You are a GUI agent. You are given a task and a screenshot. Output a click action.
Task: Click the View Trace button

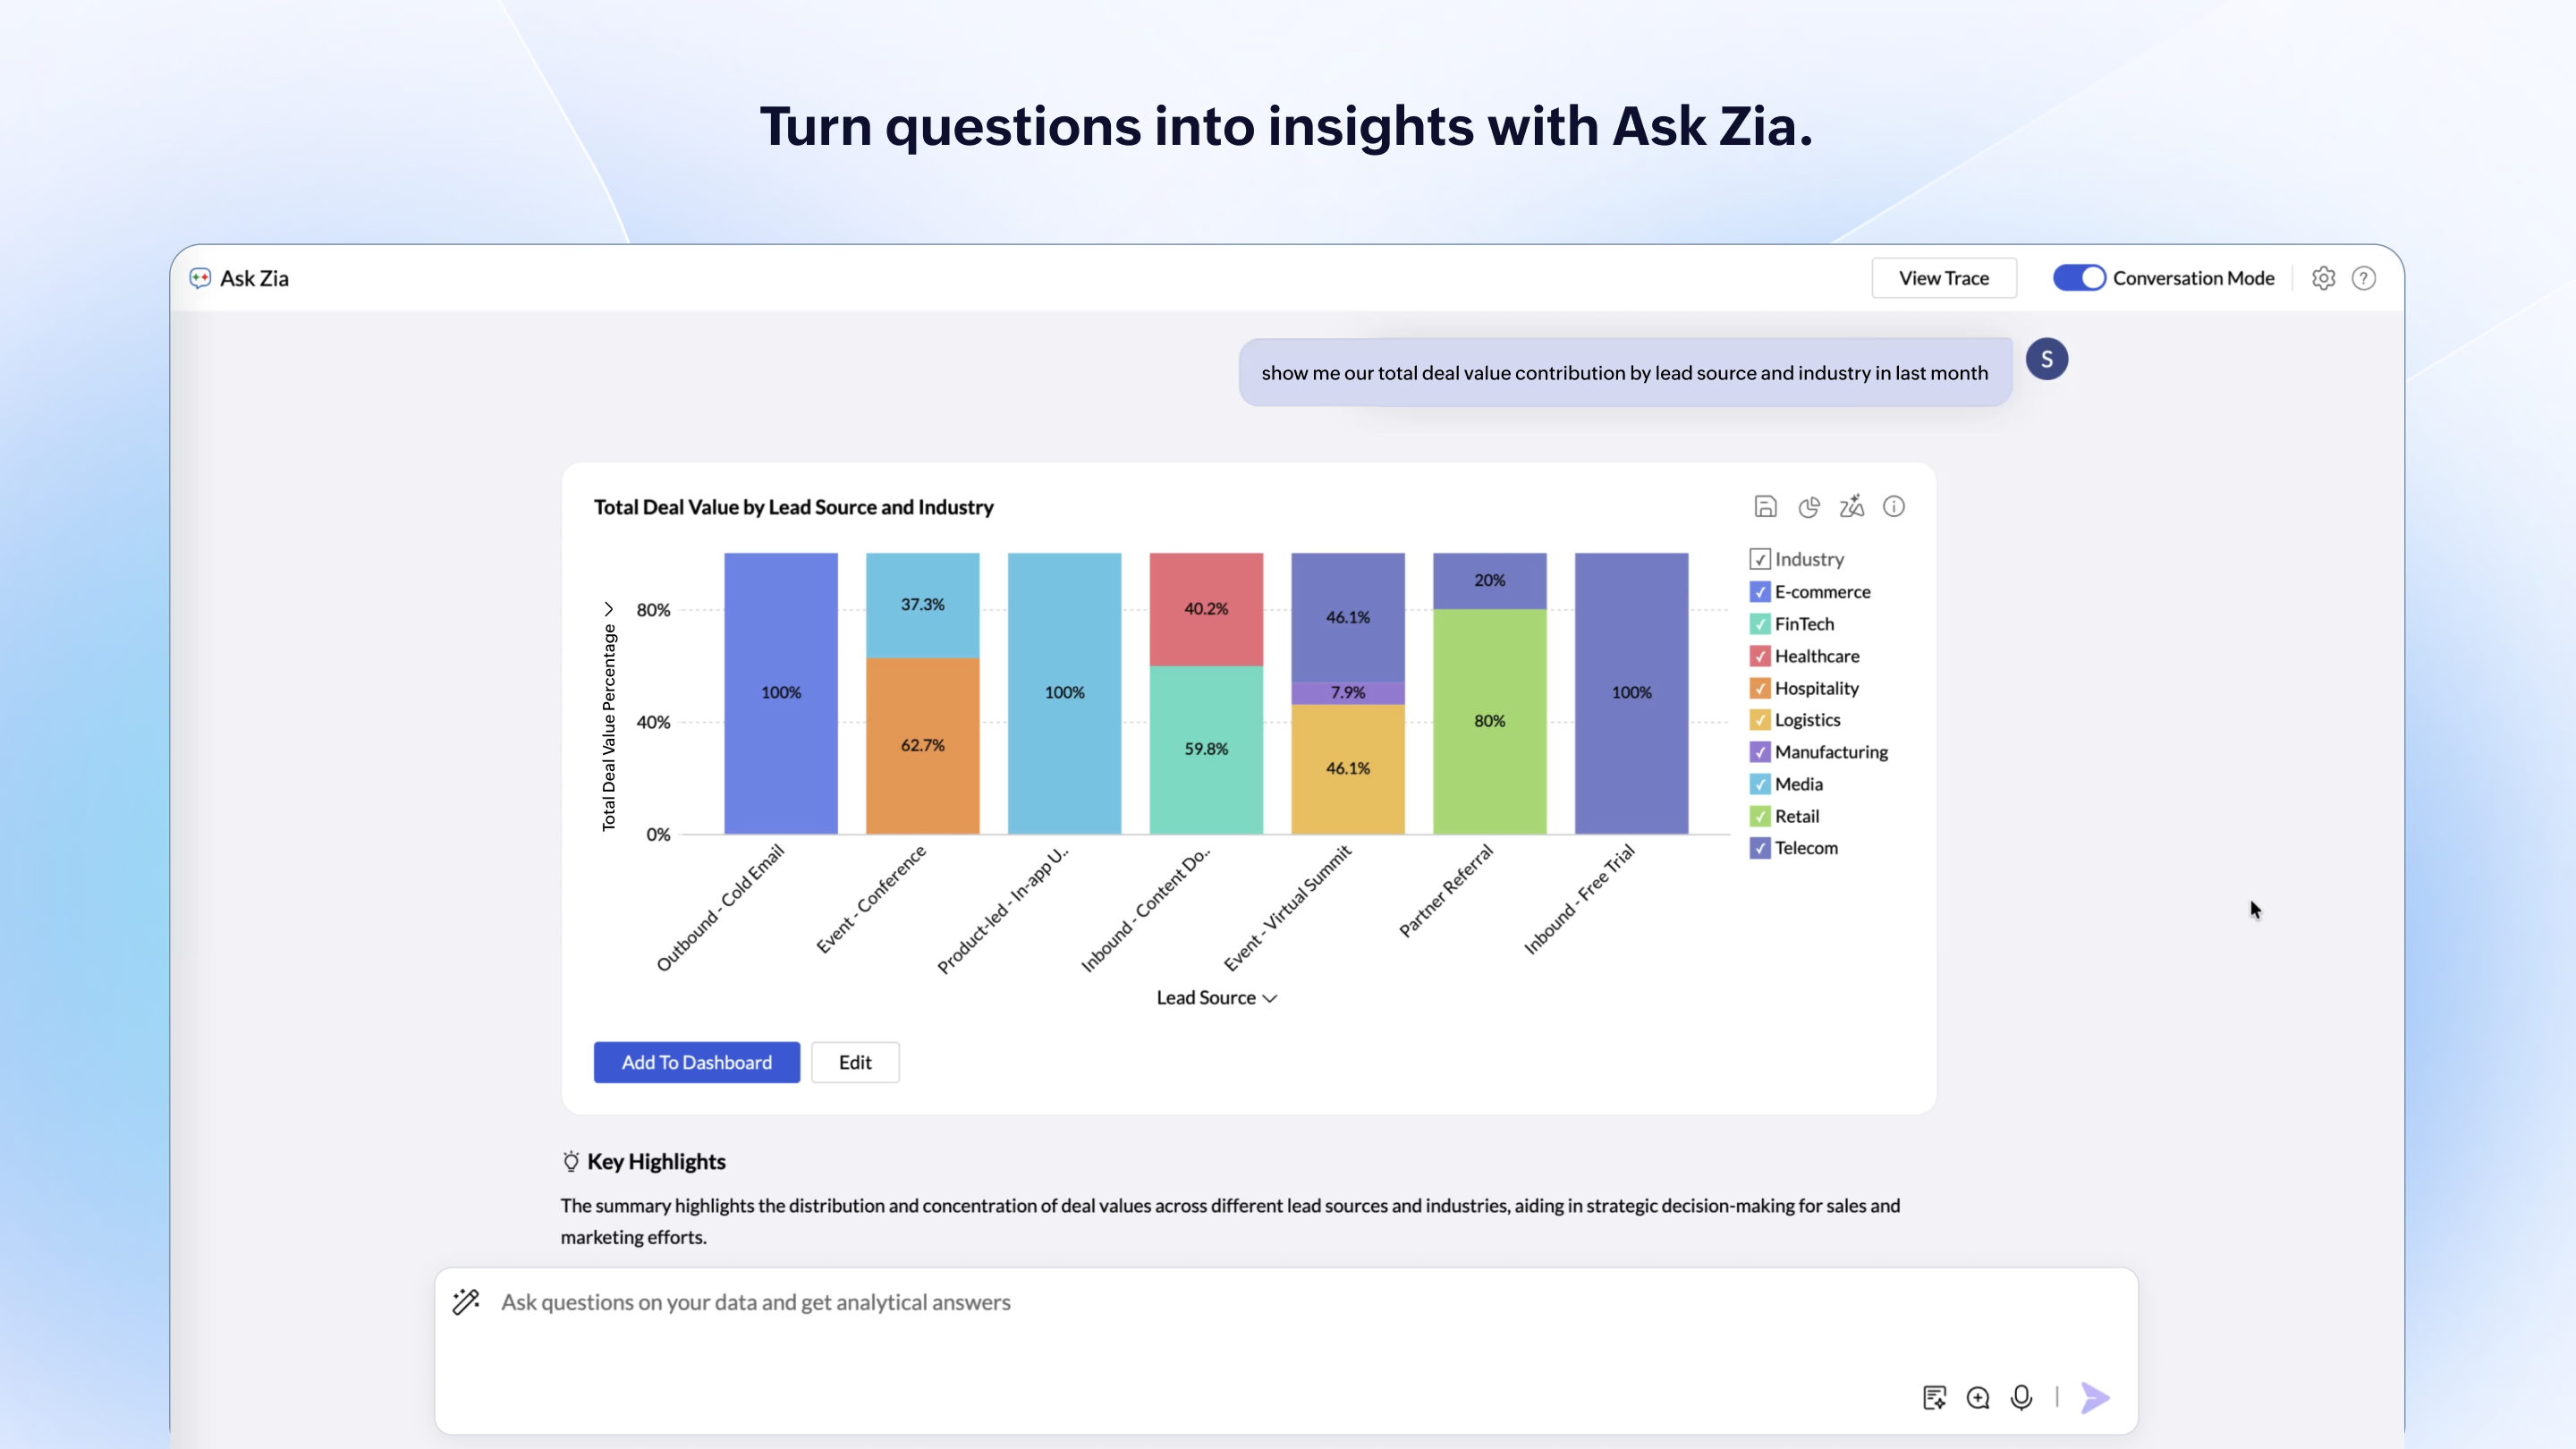pyautogui.click(x=1943, y=278)
